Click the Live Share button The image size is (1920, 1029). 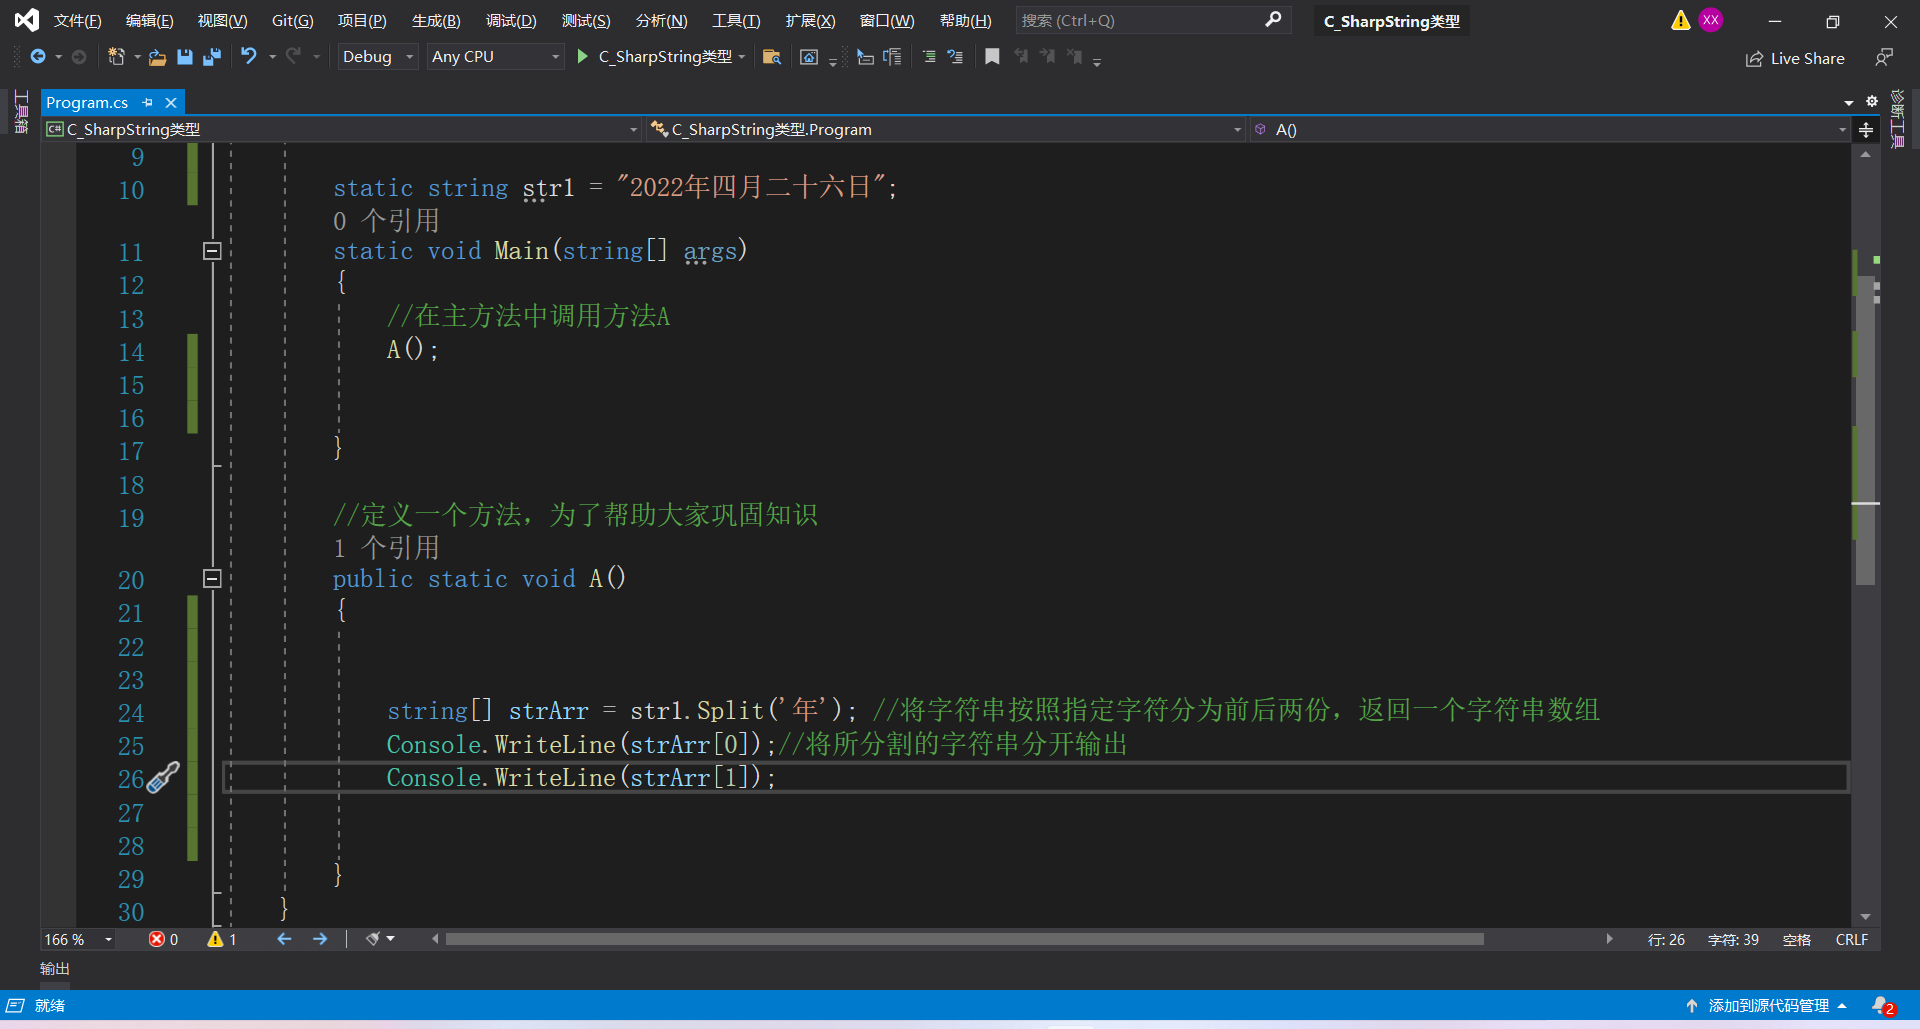click(x=1795, y=58)
